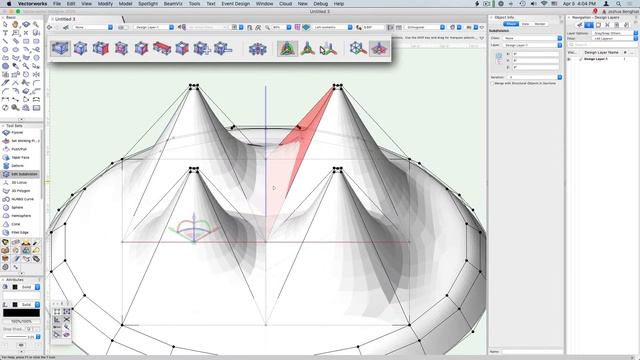Choose the Text tool in Basic palette
The height and width of the screenshot is (360, 640).
(x=5, y=33)
